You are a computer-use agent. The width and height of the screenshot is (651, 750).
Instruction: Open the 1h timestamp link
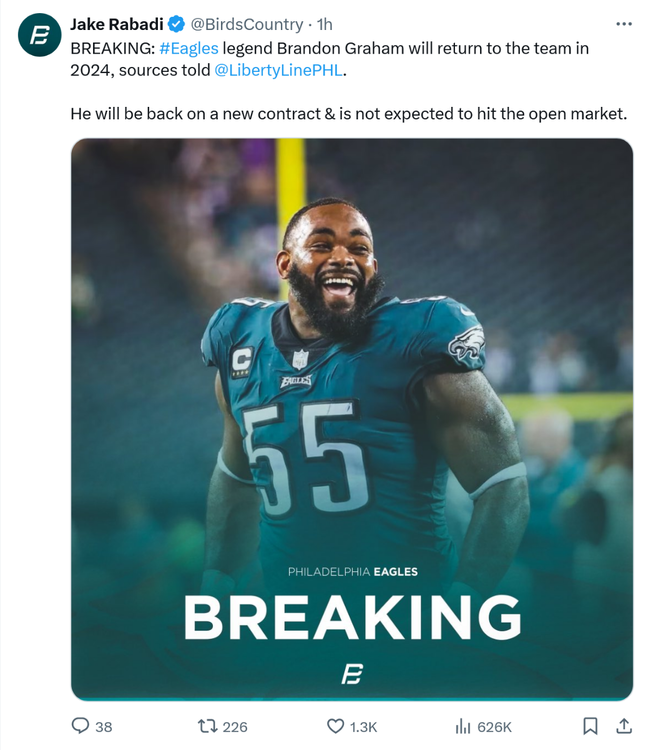pyautogui.click(x=325, y=24)
